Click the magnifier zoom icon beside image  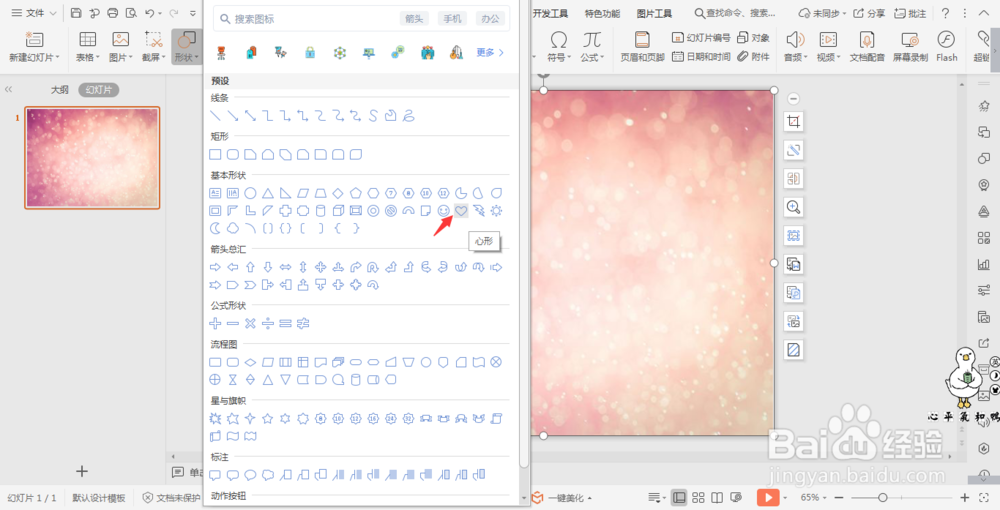[x=793, y=207]
